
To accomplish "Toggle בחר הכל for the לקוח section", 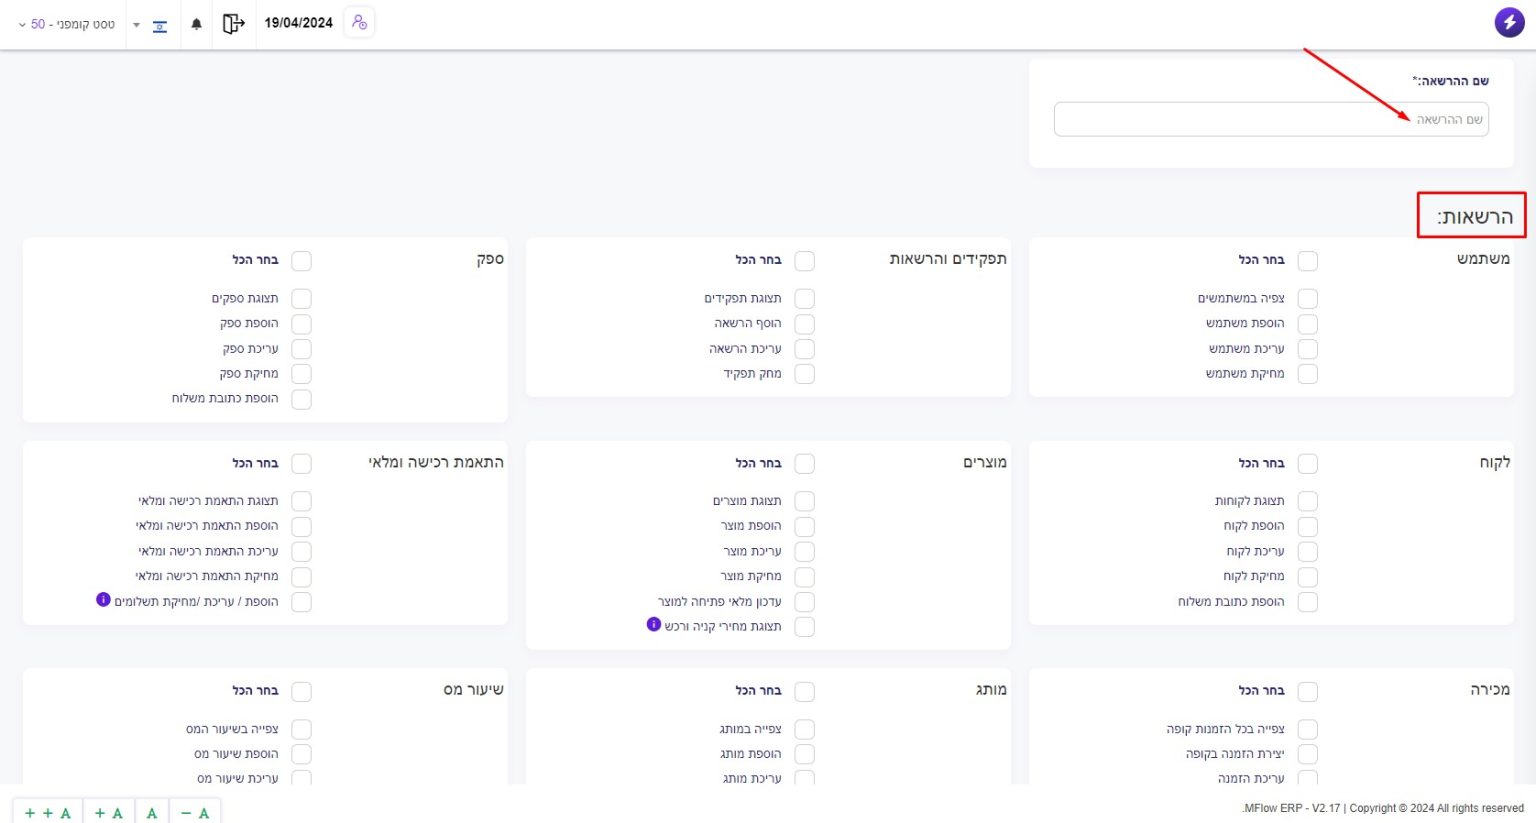I will point(1307,464).
